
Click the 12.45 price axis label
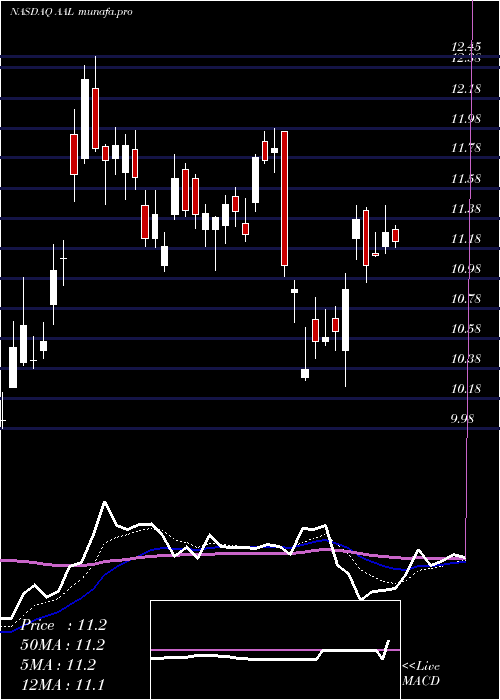466,46
